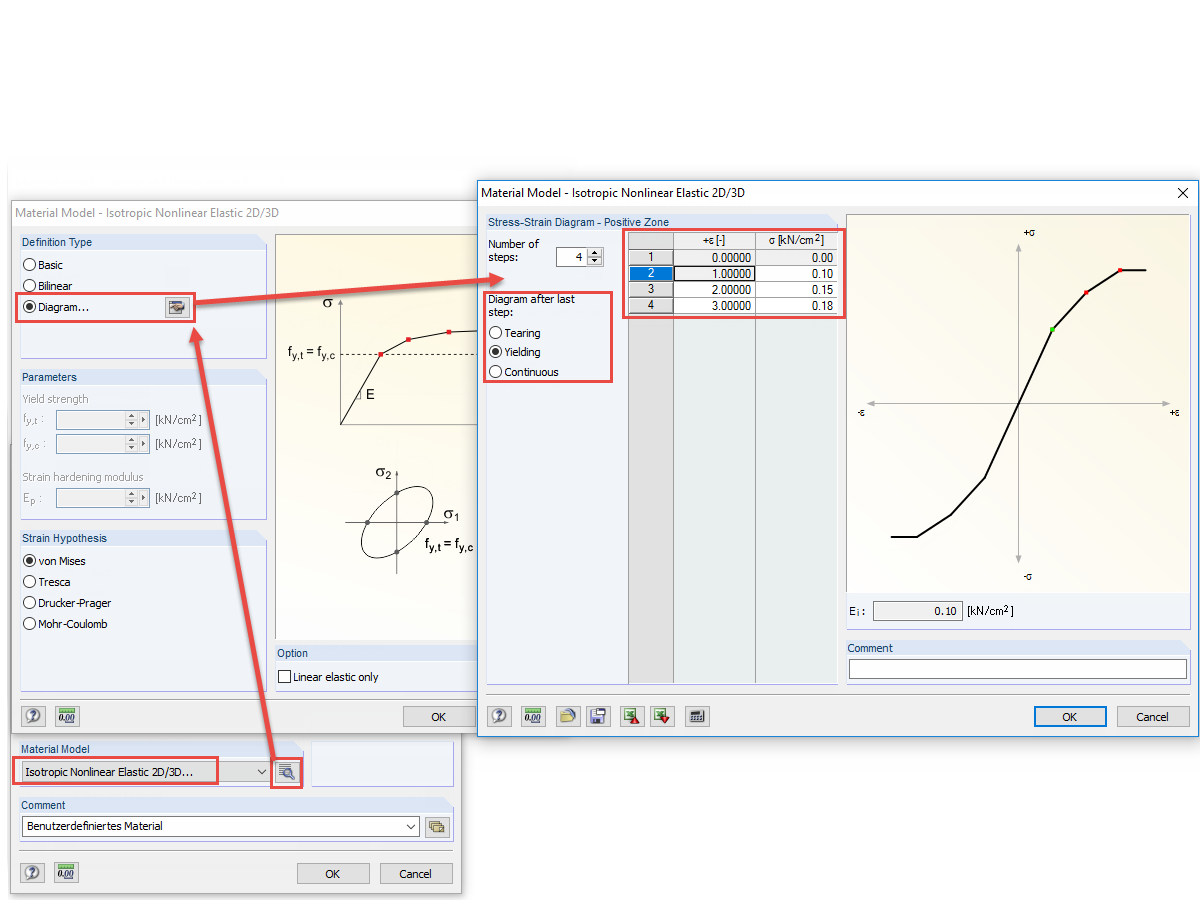1200x900 pixels.
Task: Click the magnifier icon next to Material Model
Action: 286,772
